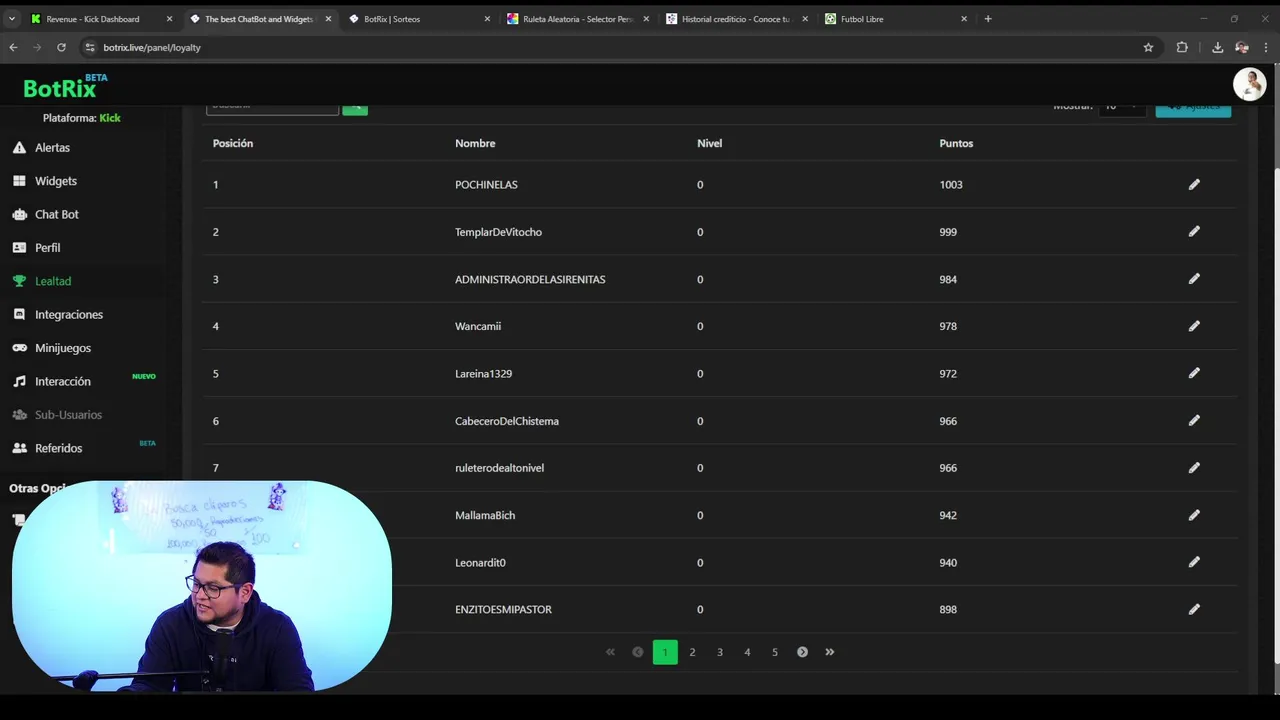
Task: Edit points for ADMINISTRAORDELASIRENITAS row
Action: 1194,279
